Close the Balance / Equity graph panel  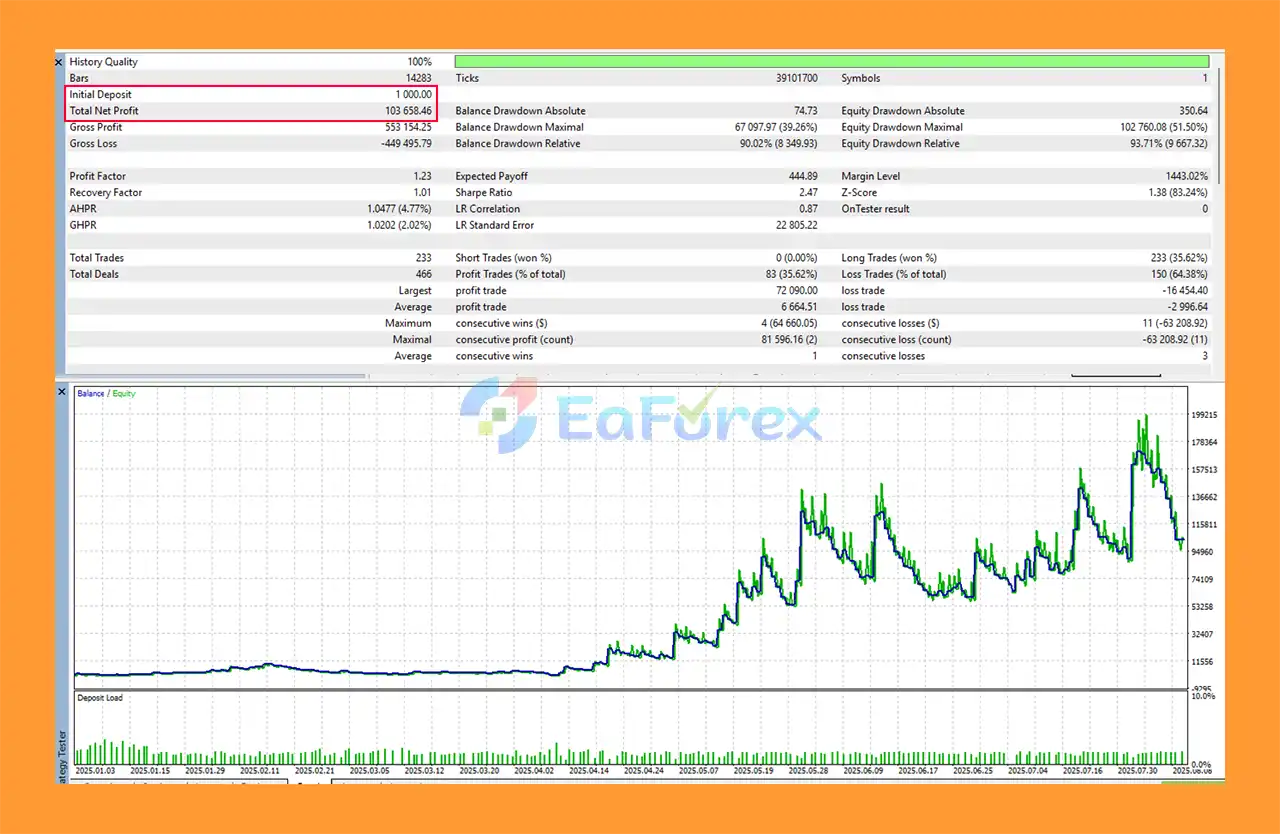point(60,392)
